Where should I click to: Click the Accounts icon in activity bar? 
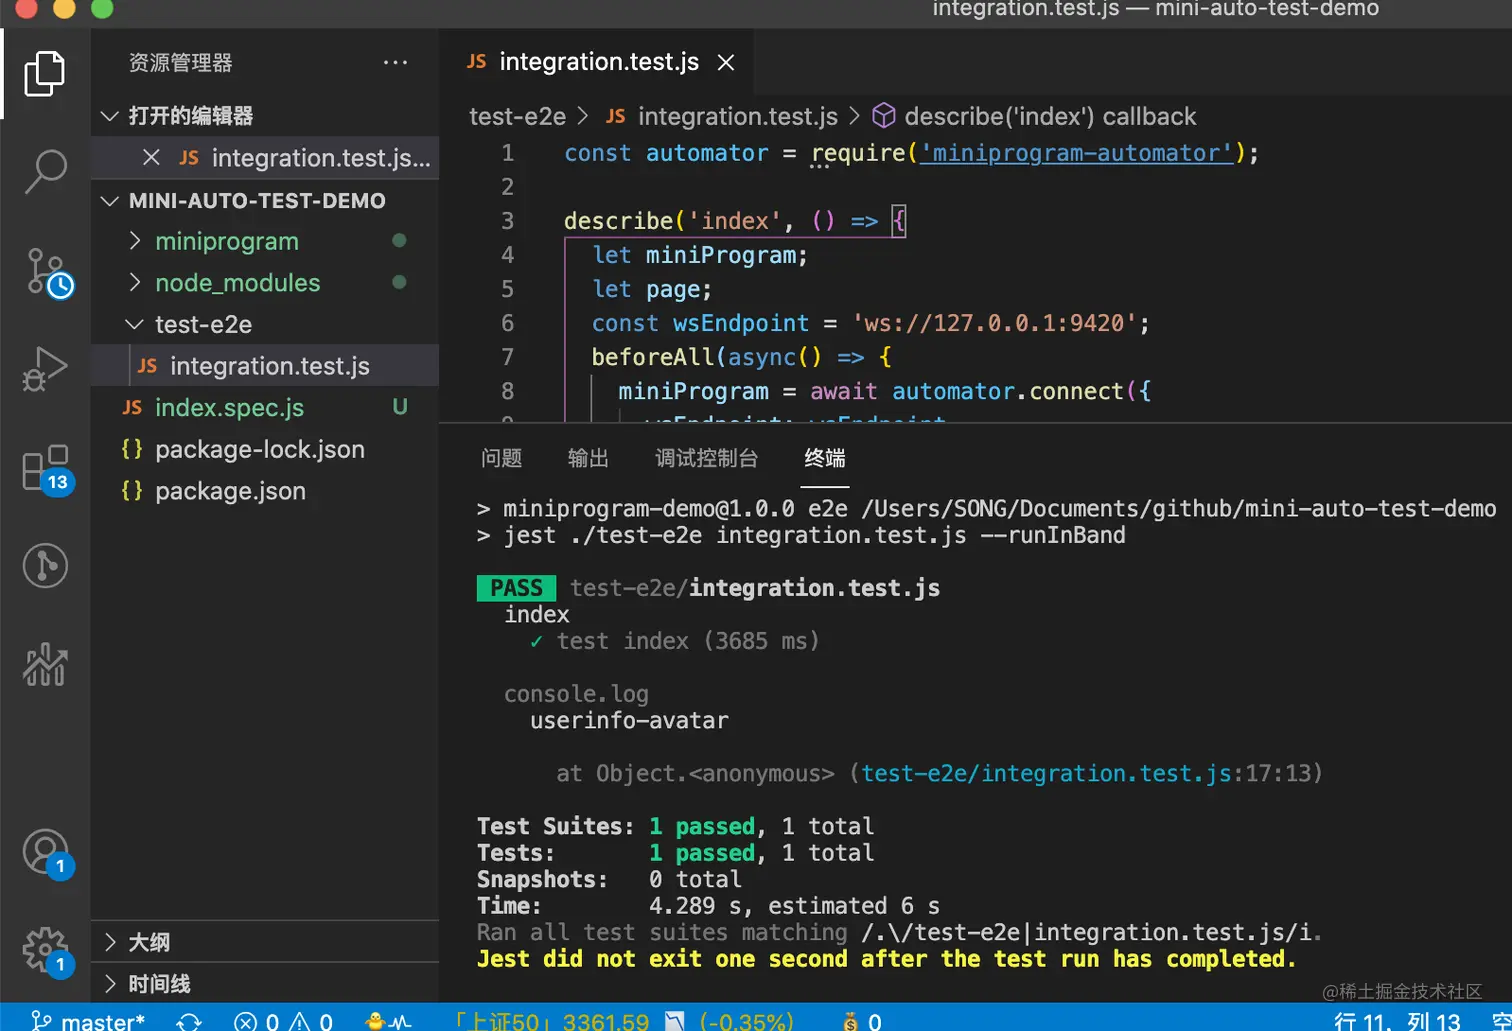coord(45,853)
